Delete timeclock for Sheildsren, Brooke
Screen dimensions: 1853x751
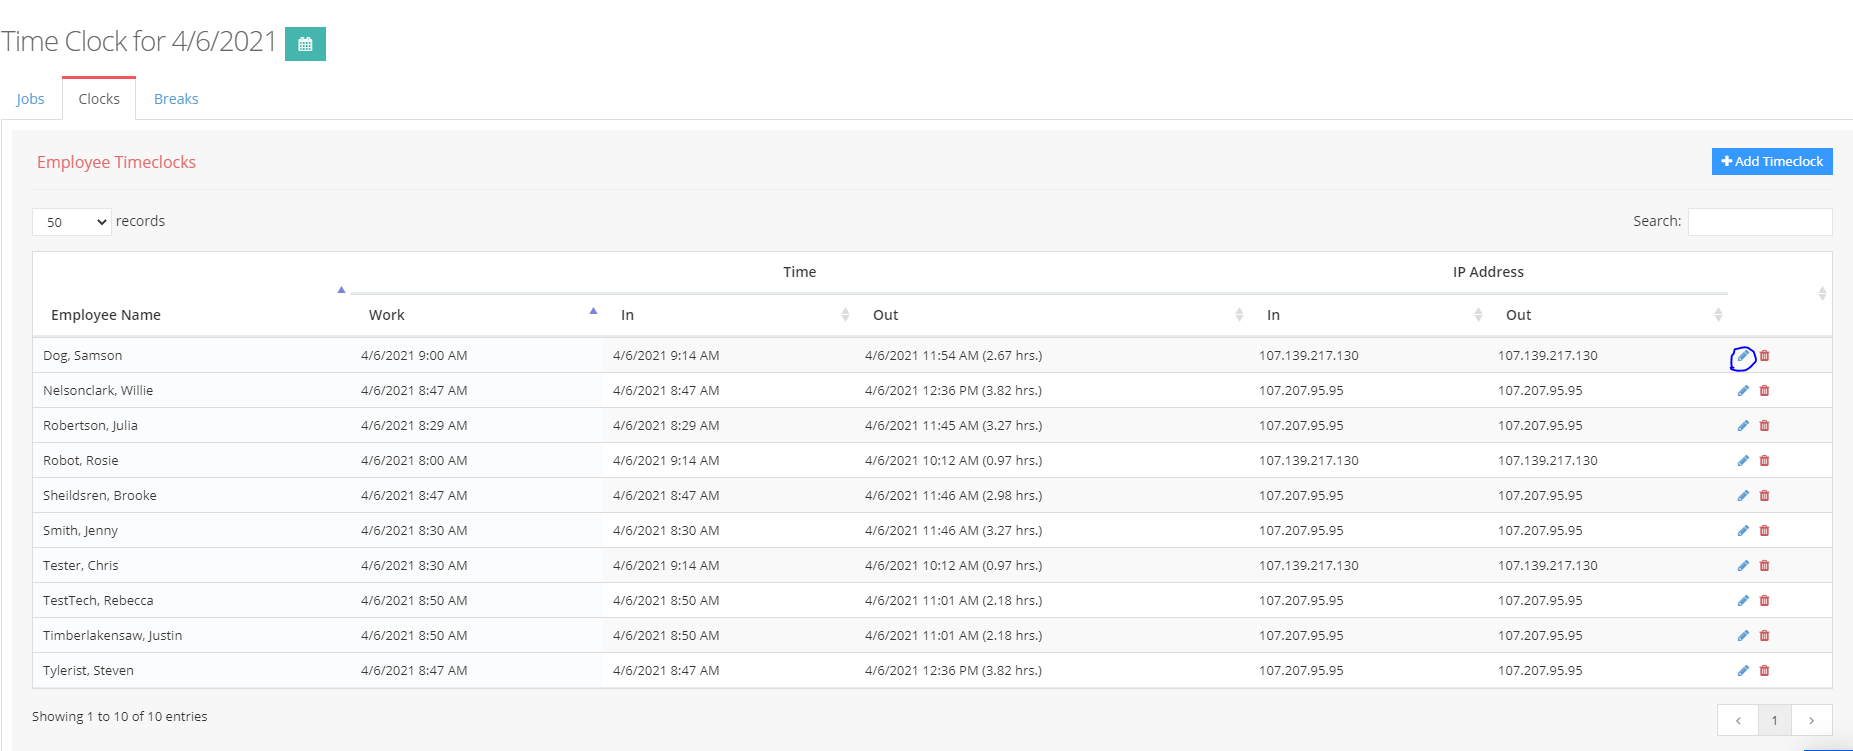click(1765, 496)
